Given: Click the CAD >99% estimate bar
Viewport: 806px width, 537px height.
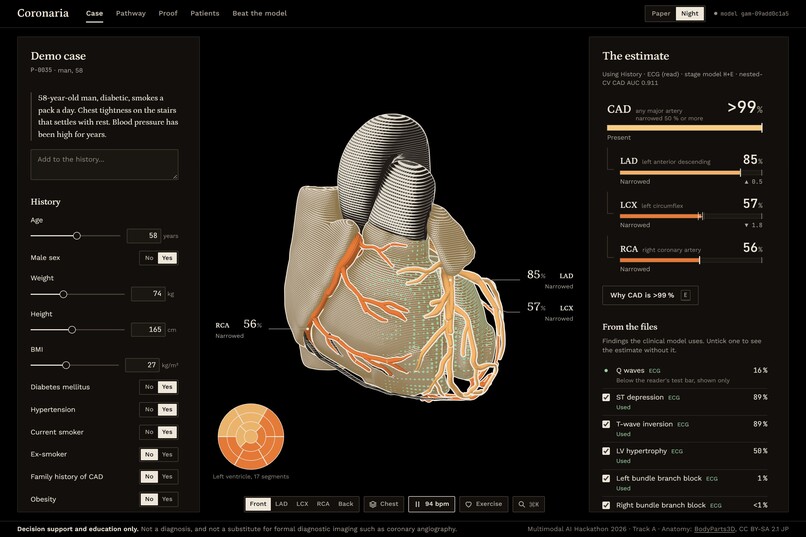Looking at the screenshot, I should [x=684, y=127].
